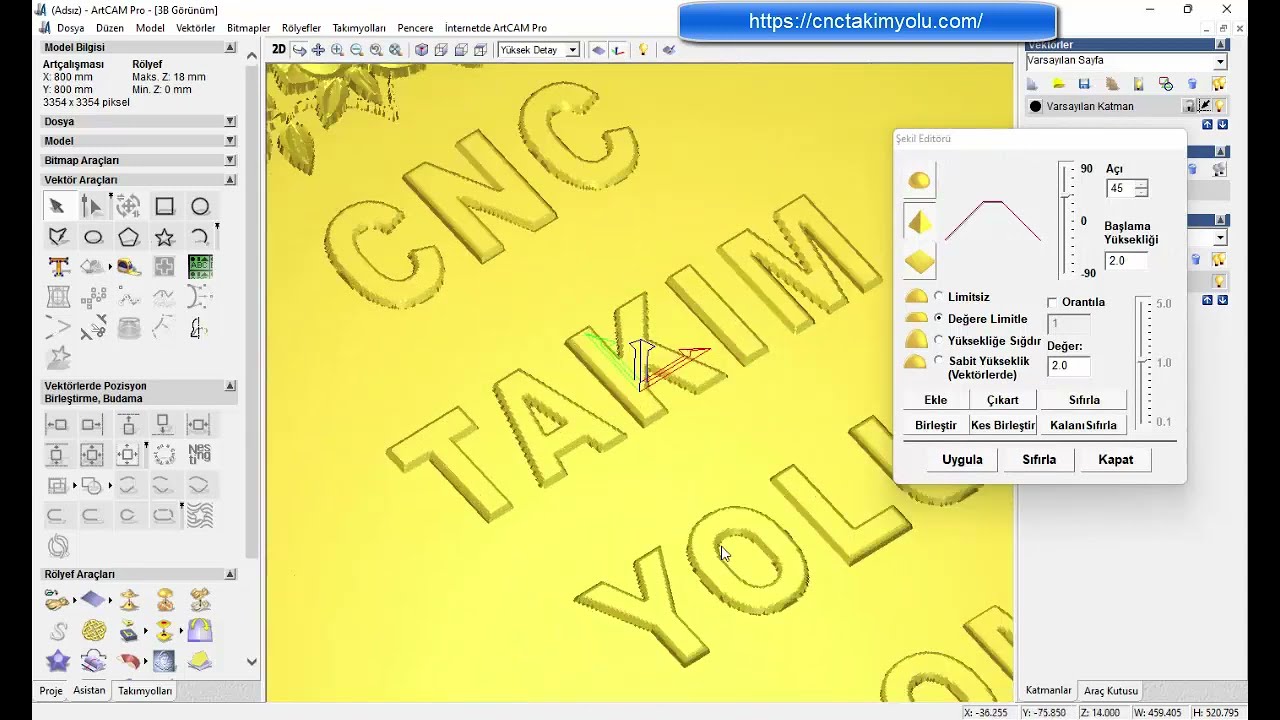Pick the polygon vector tool
This screenshot has width=1280, height=720.
click(129, 237)
